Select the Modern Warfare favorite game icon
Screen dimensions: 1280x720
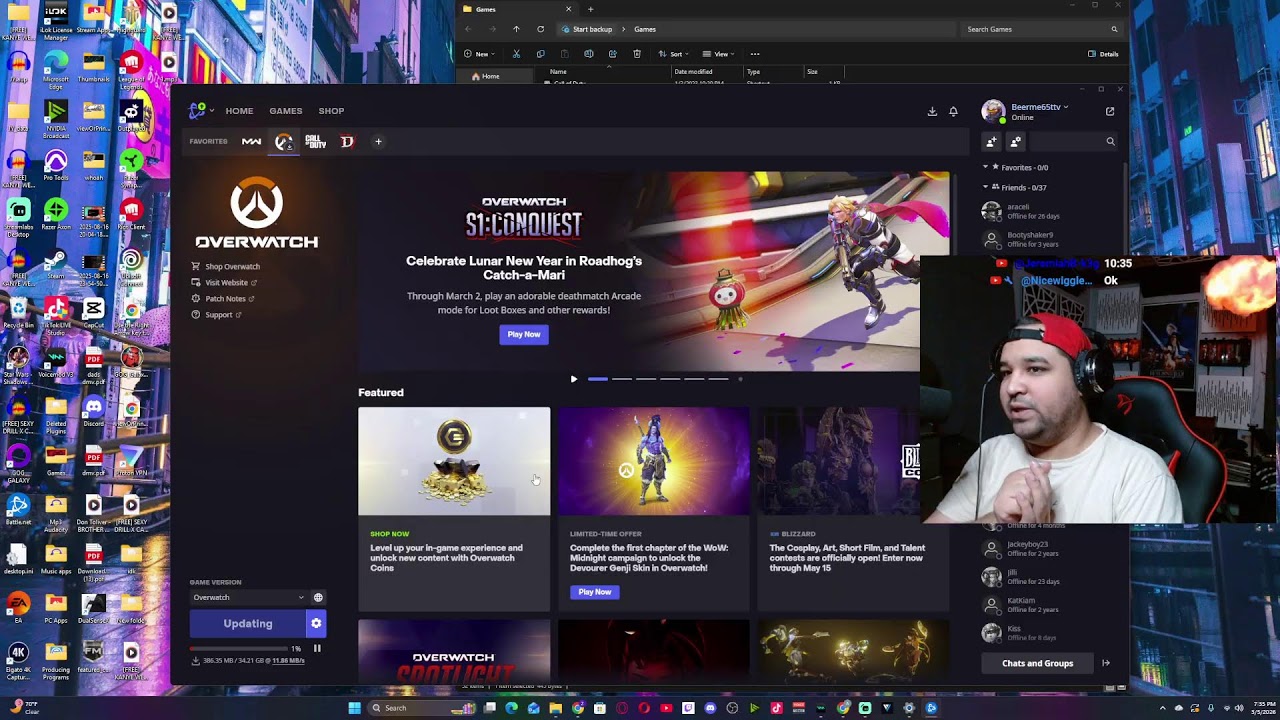(251, 142)
